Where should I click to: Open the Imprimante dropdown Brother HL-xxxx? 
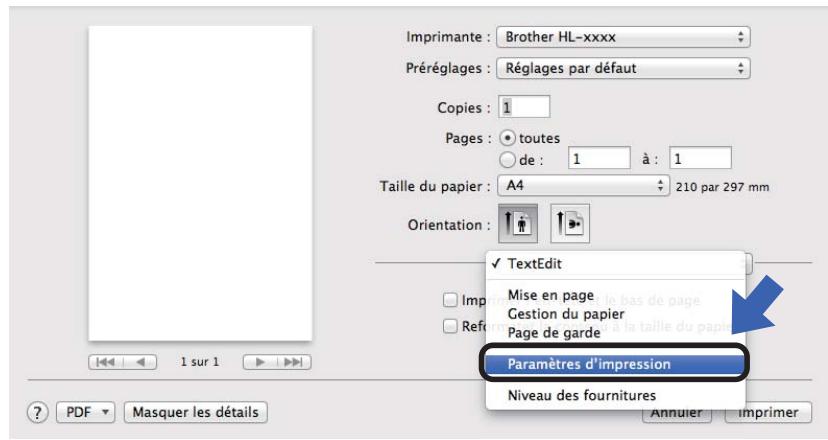coord(623,37)
